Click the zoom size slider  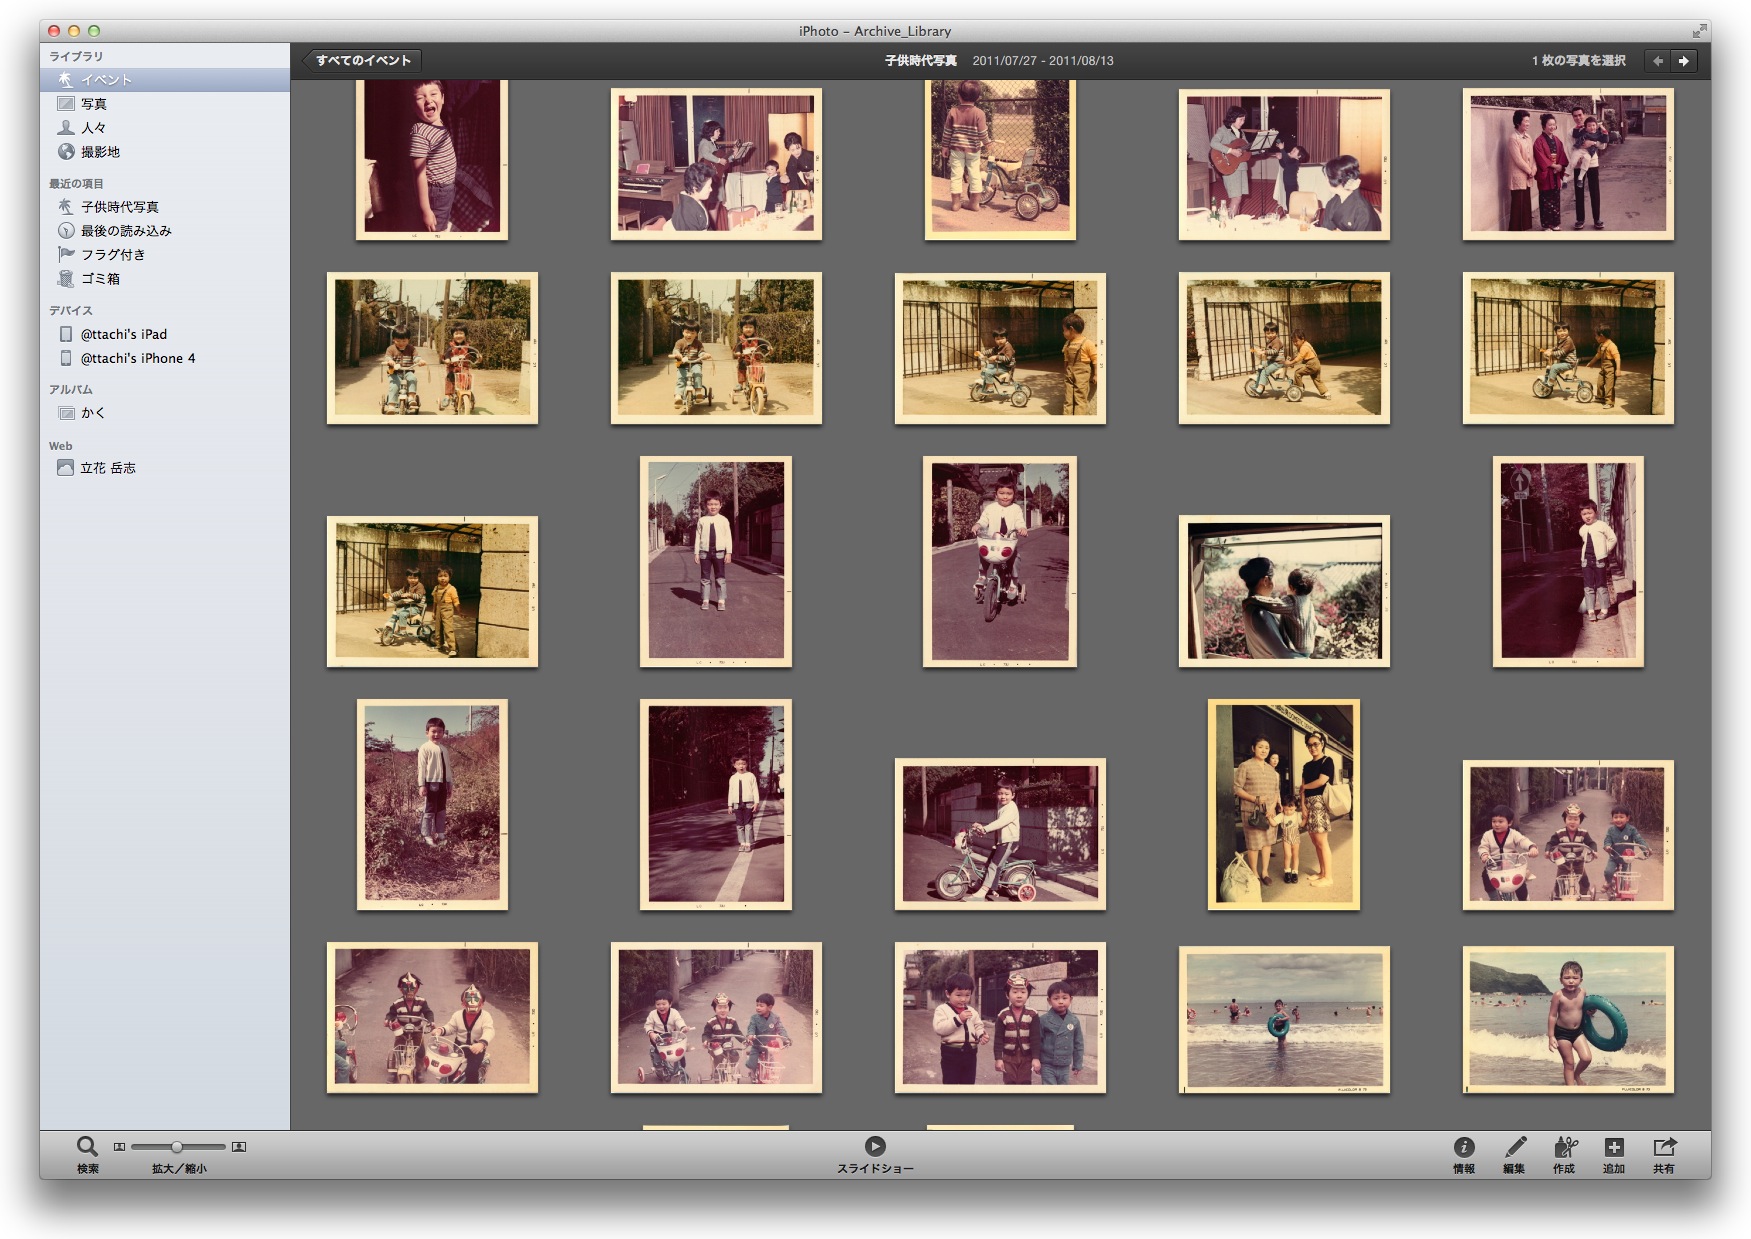click(177, 1147)
